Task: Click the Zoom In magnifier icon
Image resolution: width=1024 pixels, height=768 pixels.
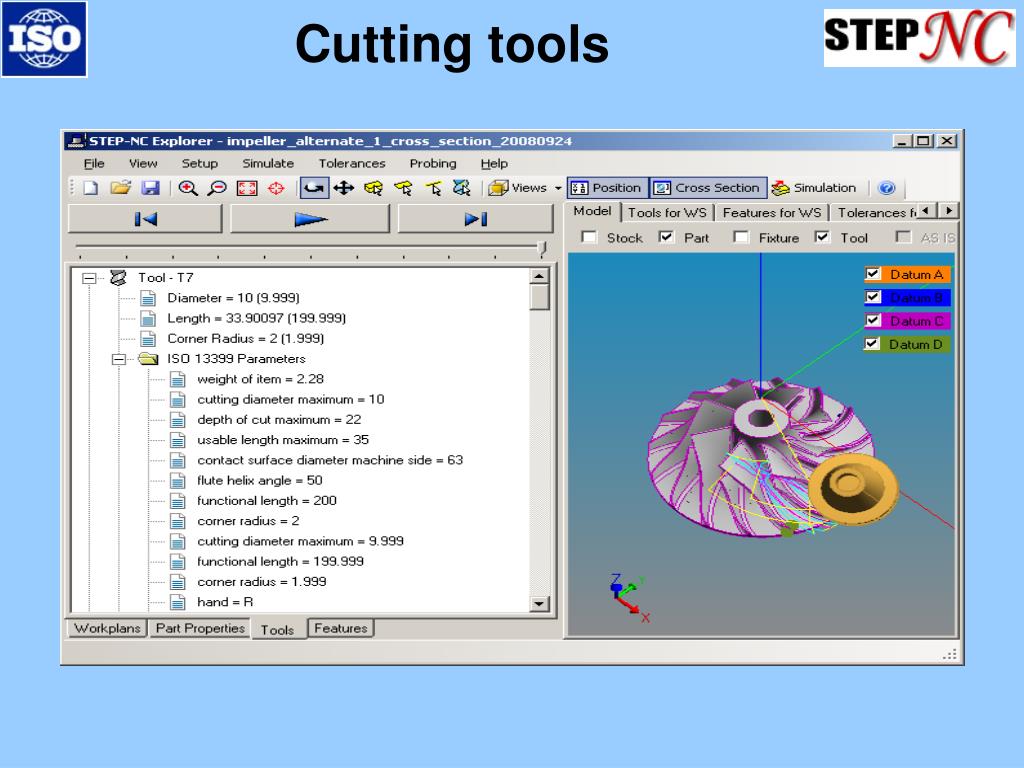Action: (x=188, y=188)
